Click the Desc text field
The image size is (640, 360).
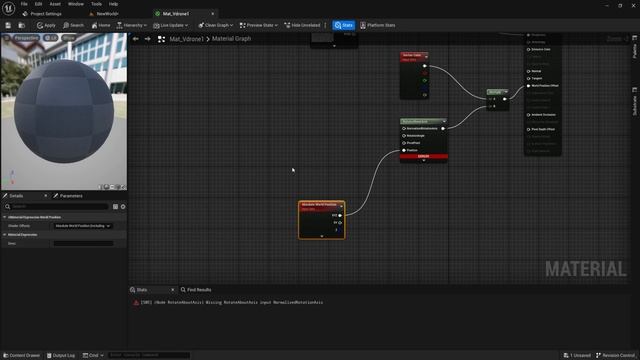click(83, 243)
